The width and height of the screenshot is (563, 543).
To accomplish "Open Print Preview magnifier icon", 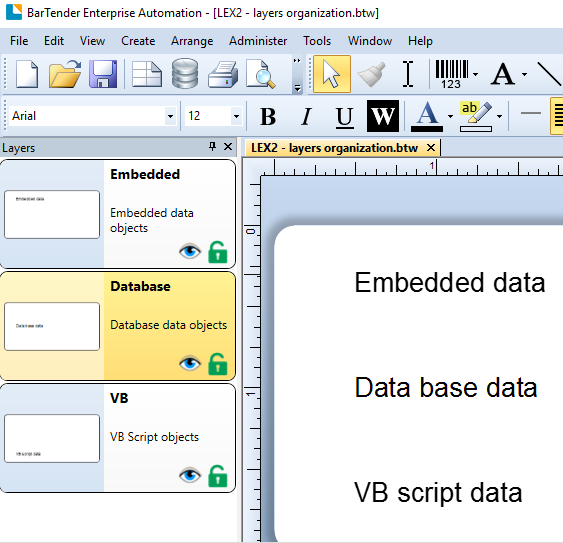I will click(261, 74).
